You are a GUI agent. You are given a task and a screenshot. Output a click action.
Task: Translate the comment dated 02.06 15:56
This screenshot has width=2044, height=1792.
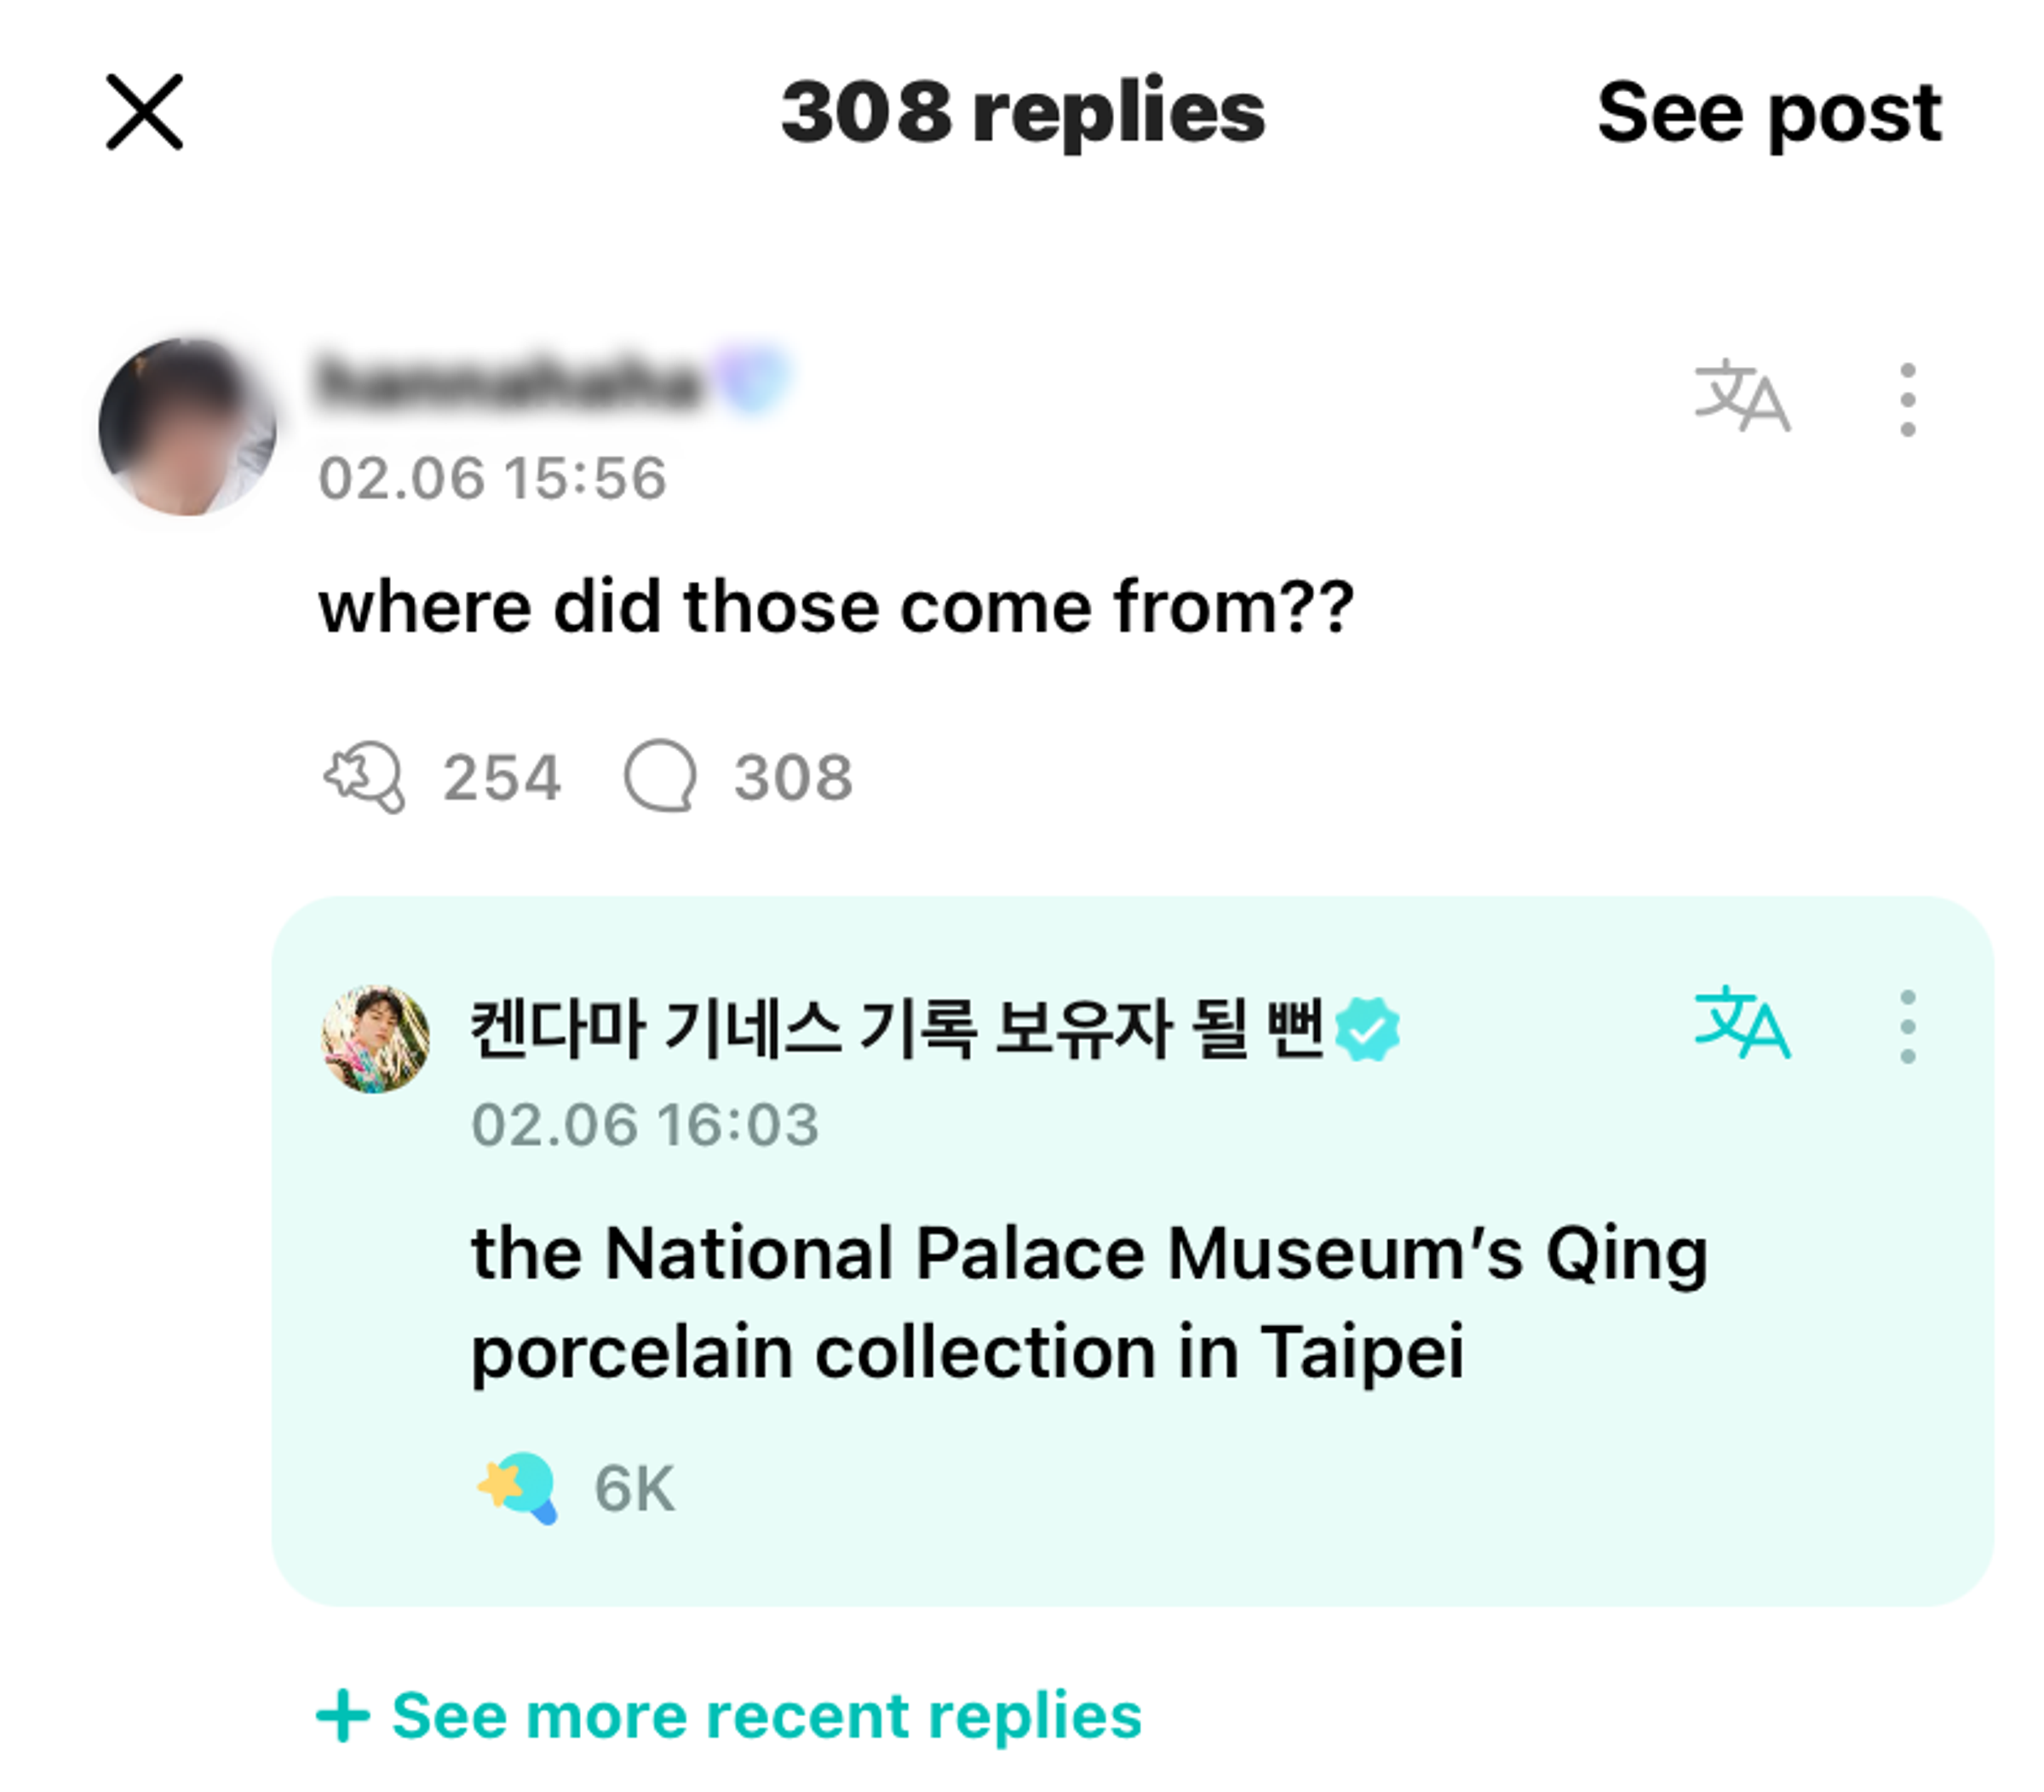click(x=1741, y=396)
